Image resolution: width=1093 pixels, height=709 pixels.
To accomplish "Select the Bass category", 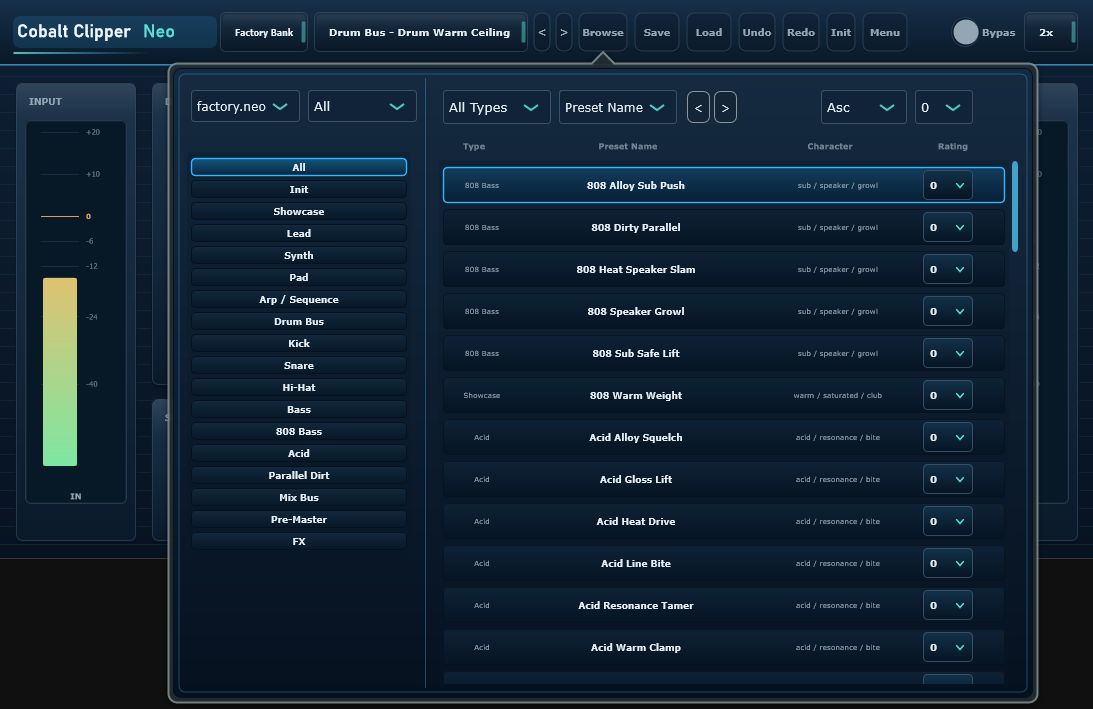I will (298, 409).
